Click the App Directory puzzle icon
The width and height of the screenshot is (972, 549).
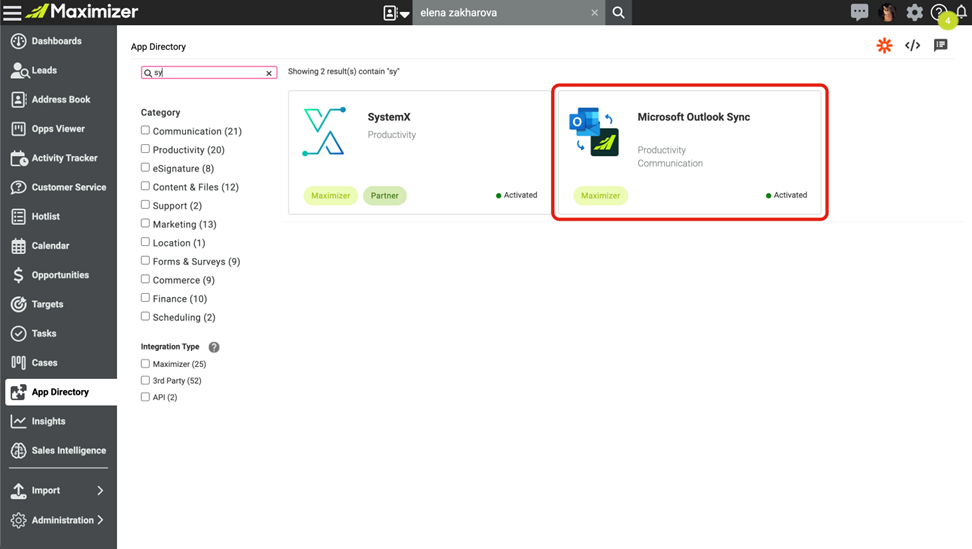point(19,392)
